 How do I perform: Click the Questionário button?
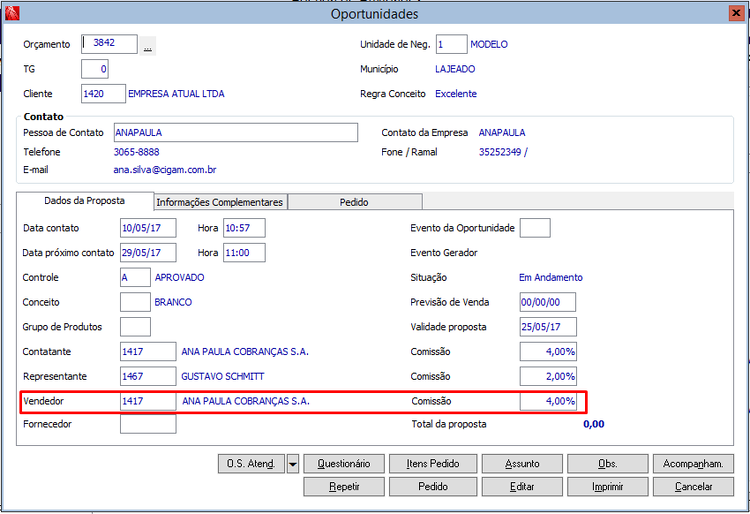click(344, 464)
